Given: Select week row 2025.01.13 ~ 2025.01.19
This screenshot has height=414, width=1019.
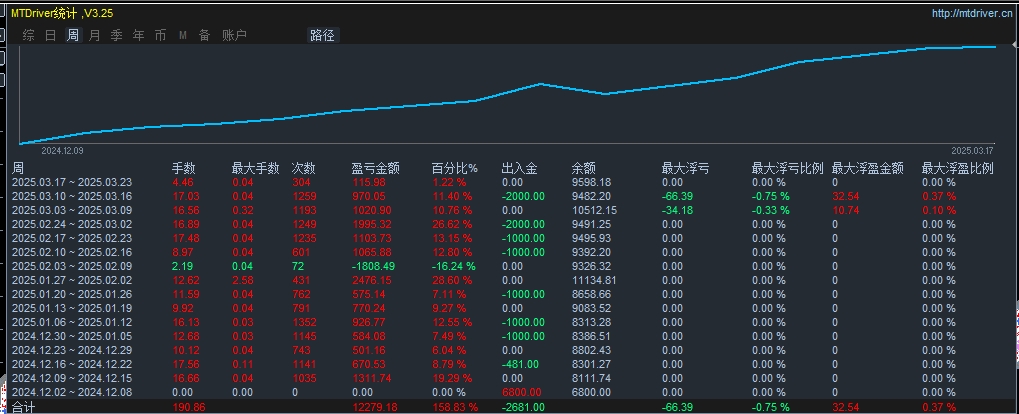Looking at the screenshot, I should coord(510,308).
